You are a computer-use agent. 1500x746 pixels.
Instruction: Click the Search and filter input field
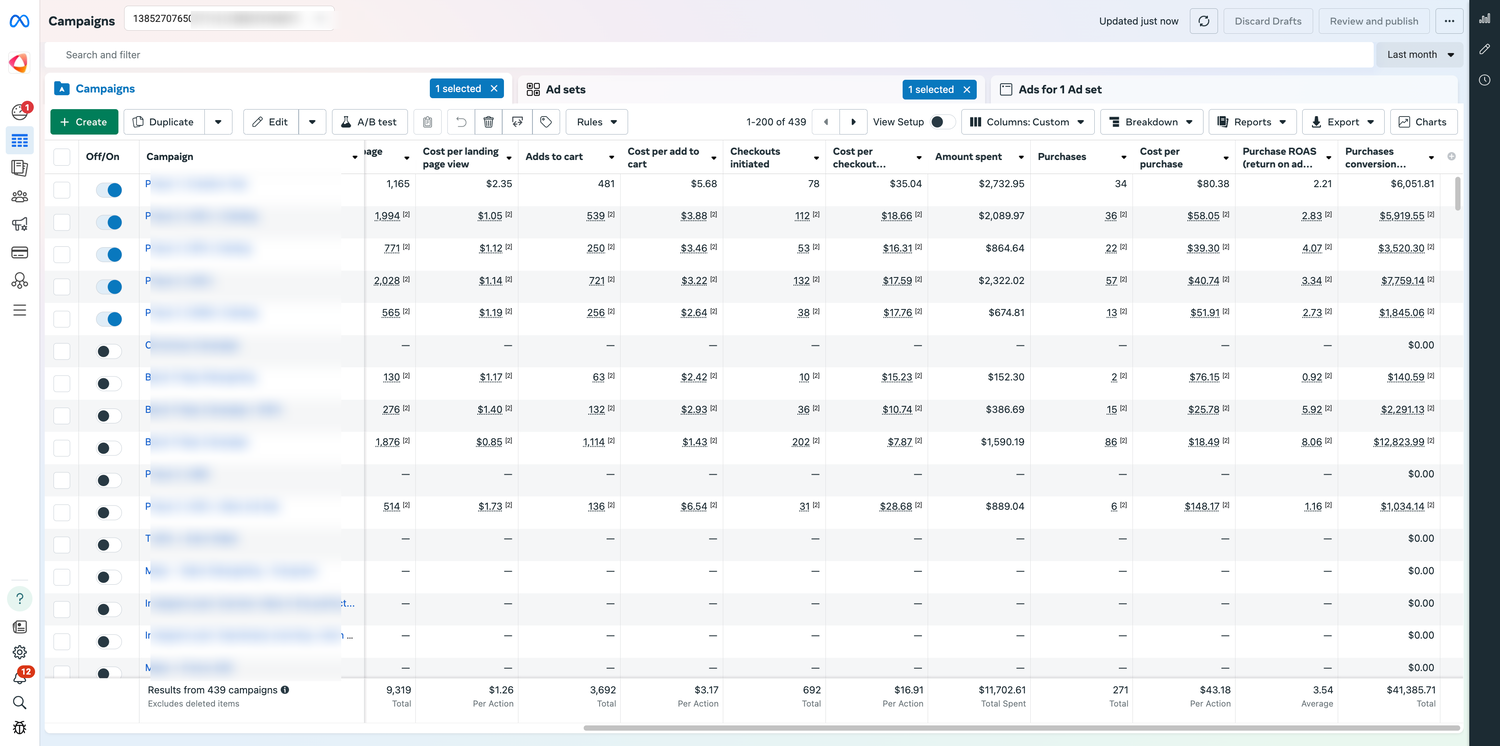pos(710,55)
